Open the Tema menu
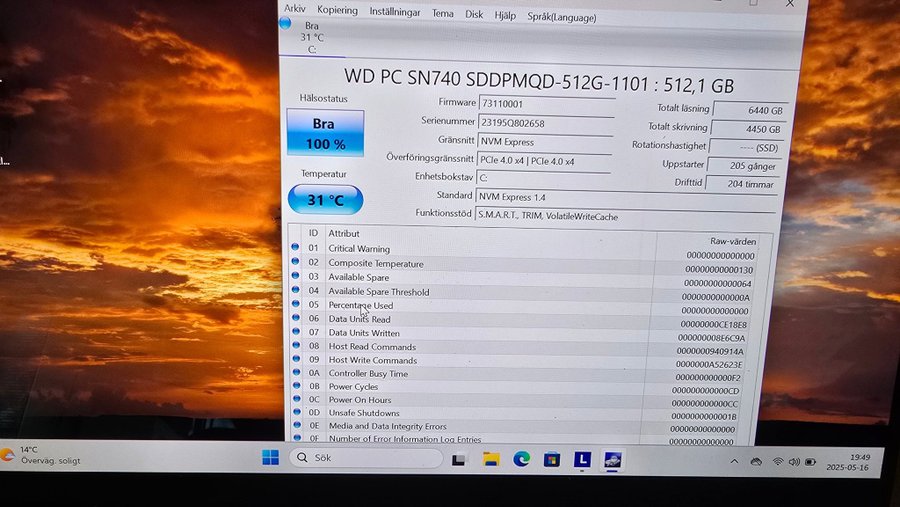Image resolution: width=900 pixels, height=507 pixels. pyautogui.click(x=443, y=13)
